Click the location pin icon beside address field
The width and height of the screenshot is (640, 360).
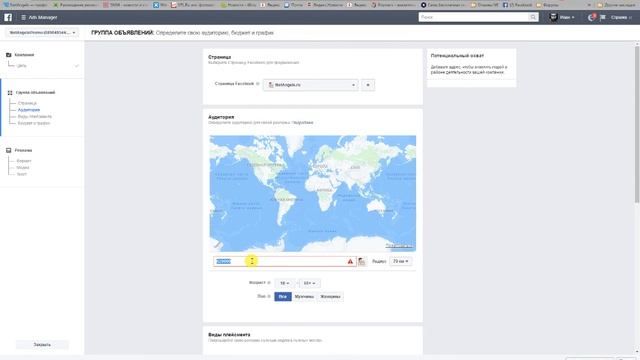362,262
